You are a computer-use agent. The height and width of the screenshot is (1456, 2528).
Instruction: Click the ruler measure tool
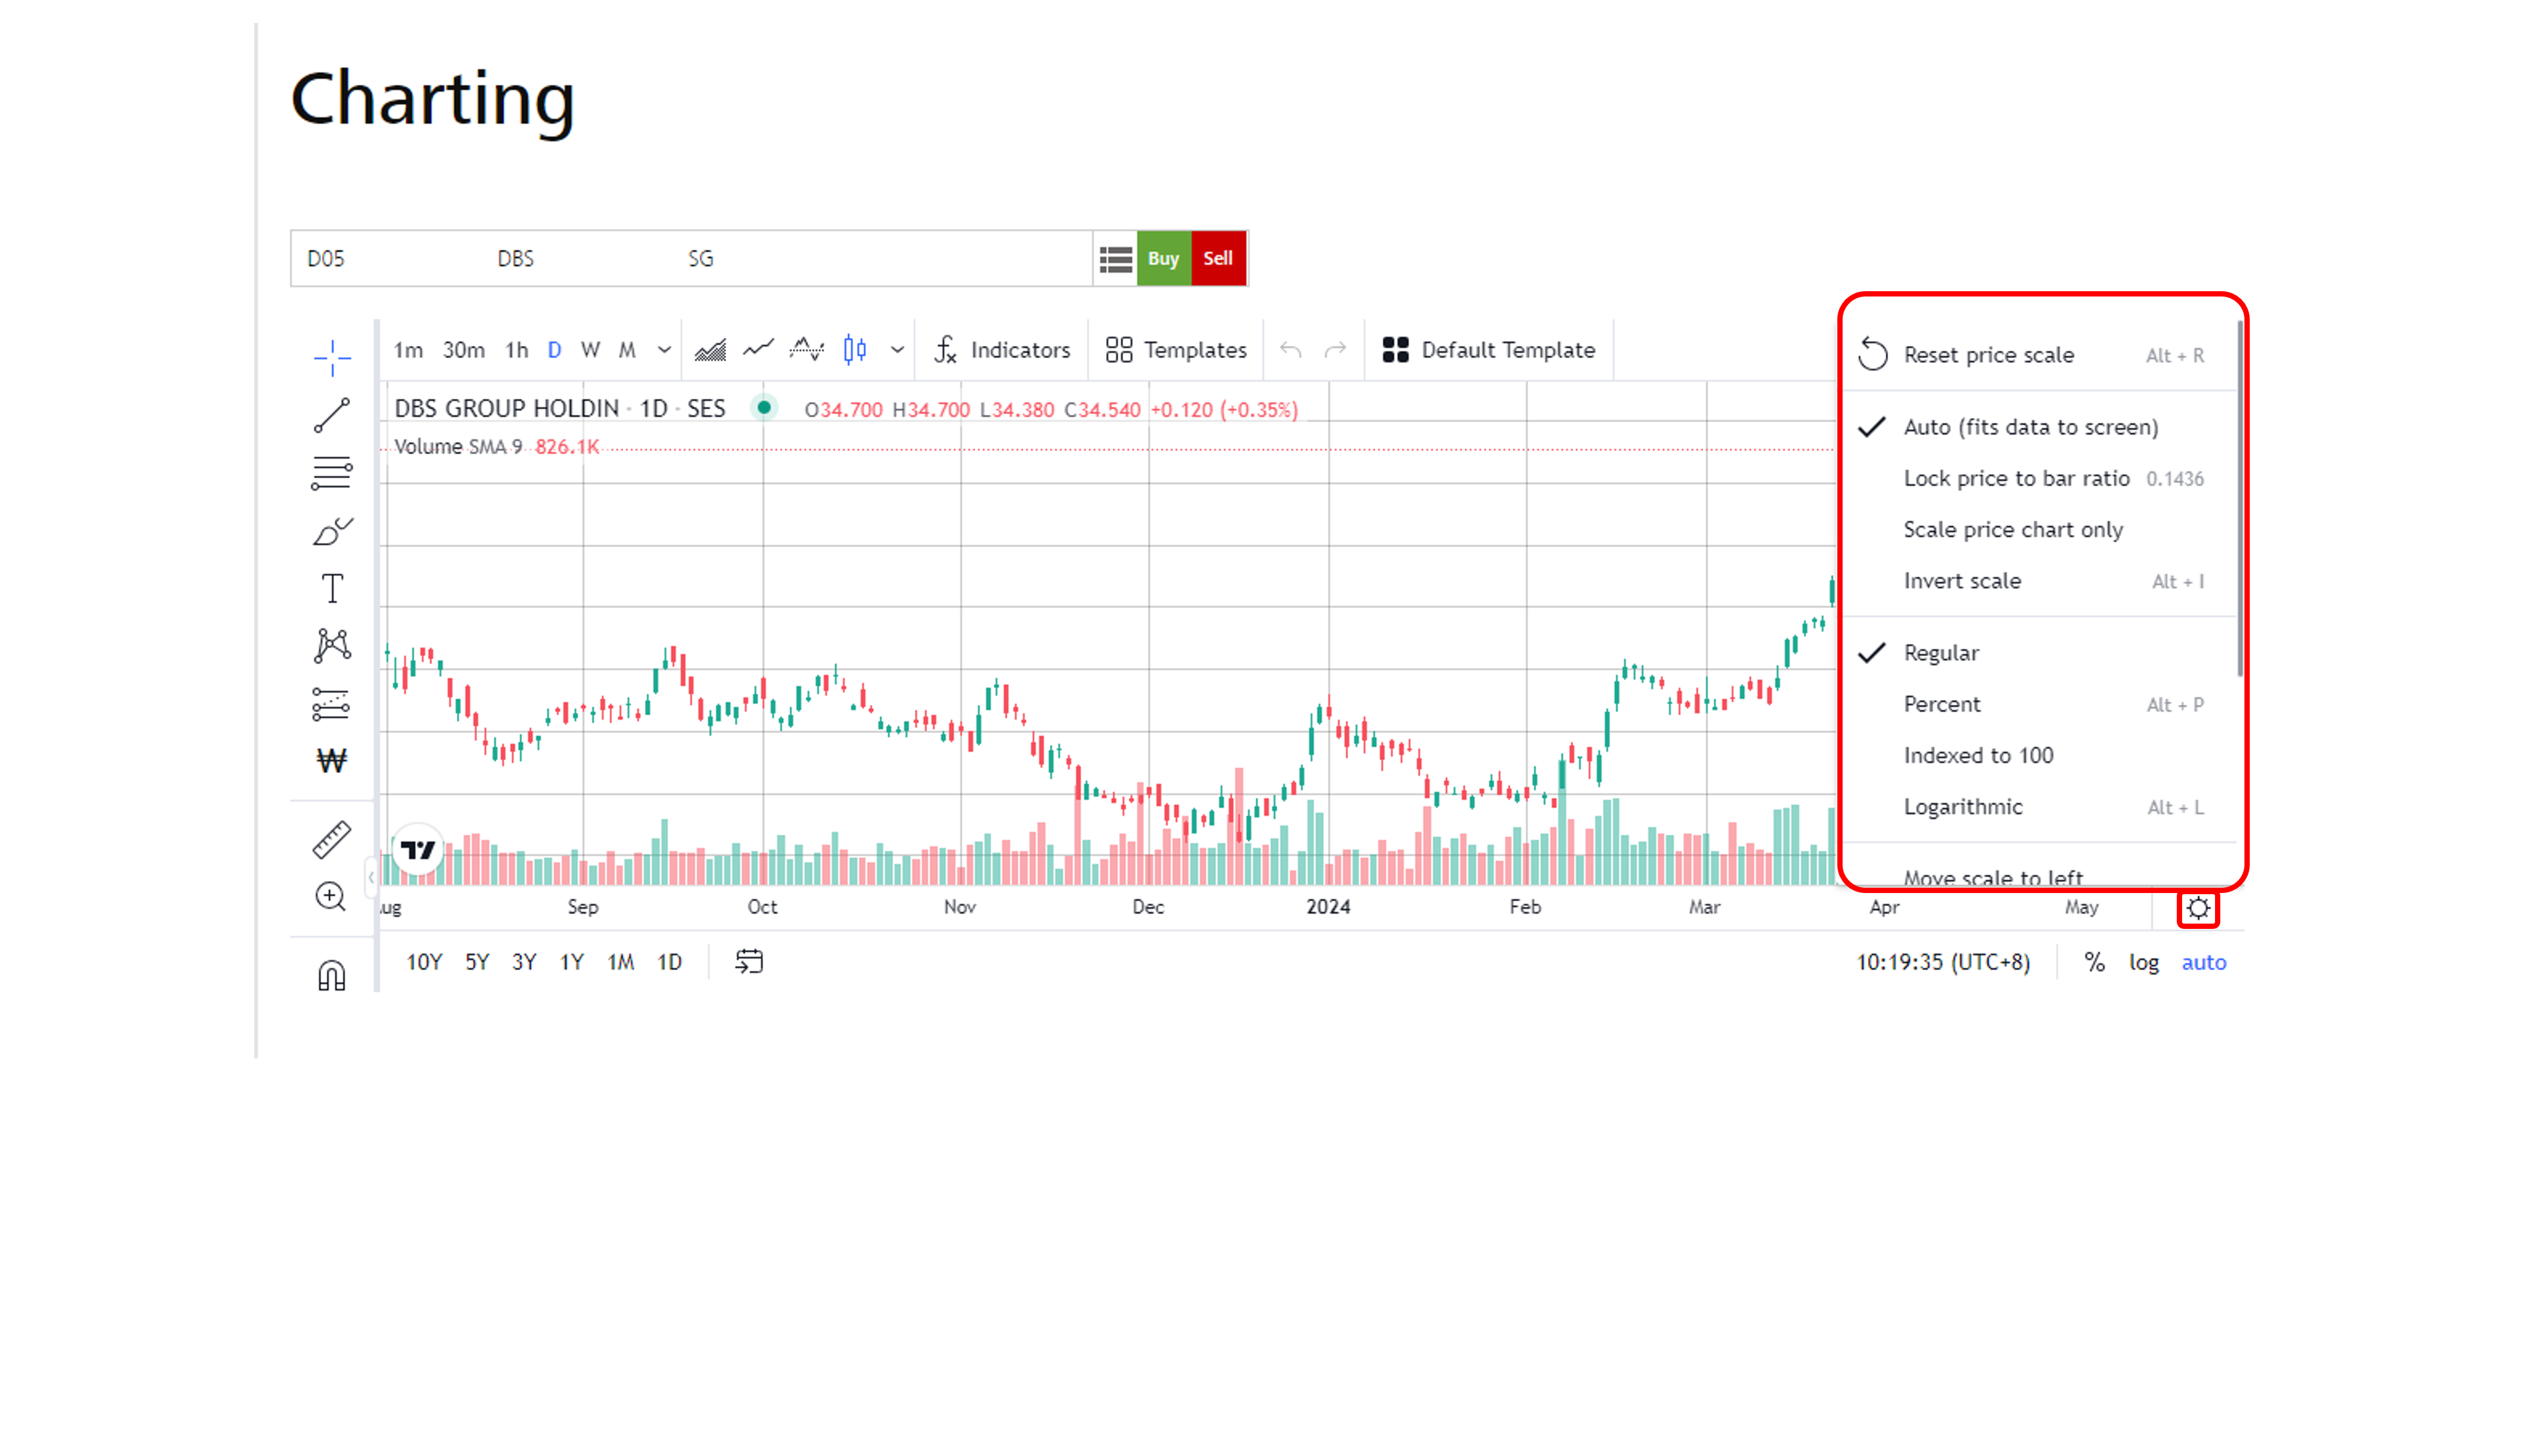coord(332,840)
